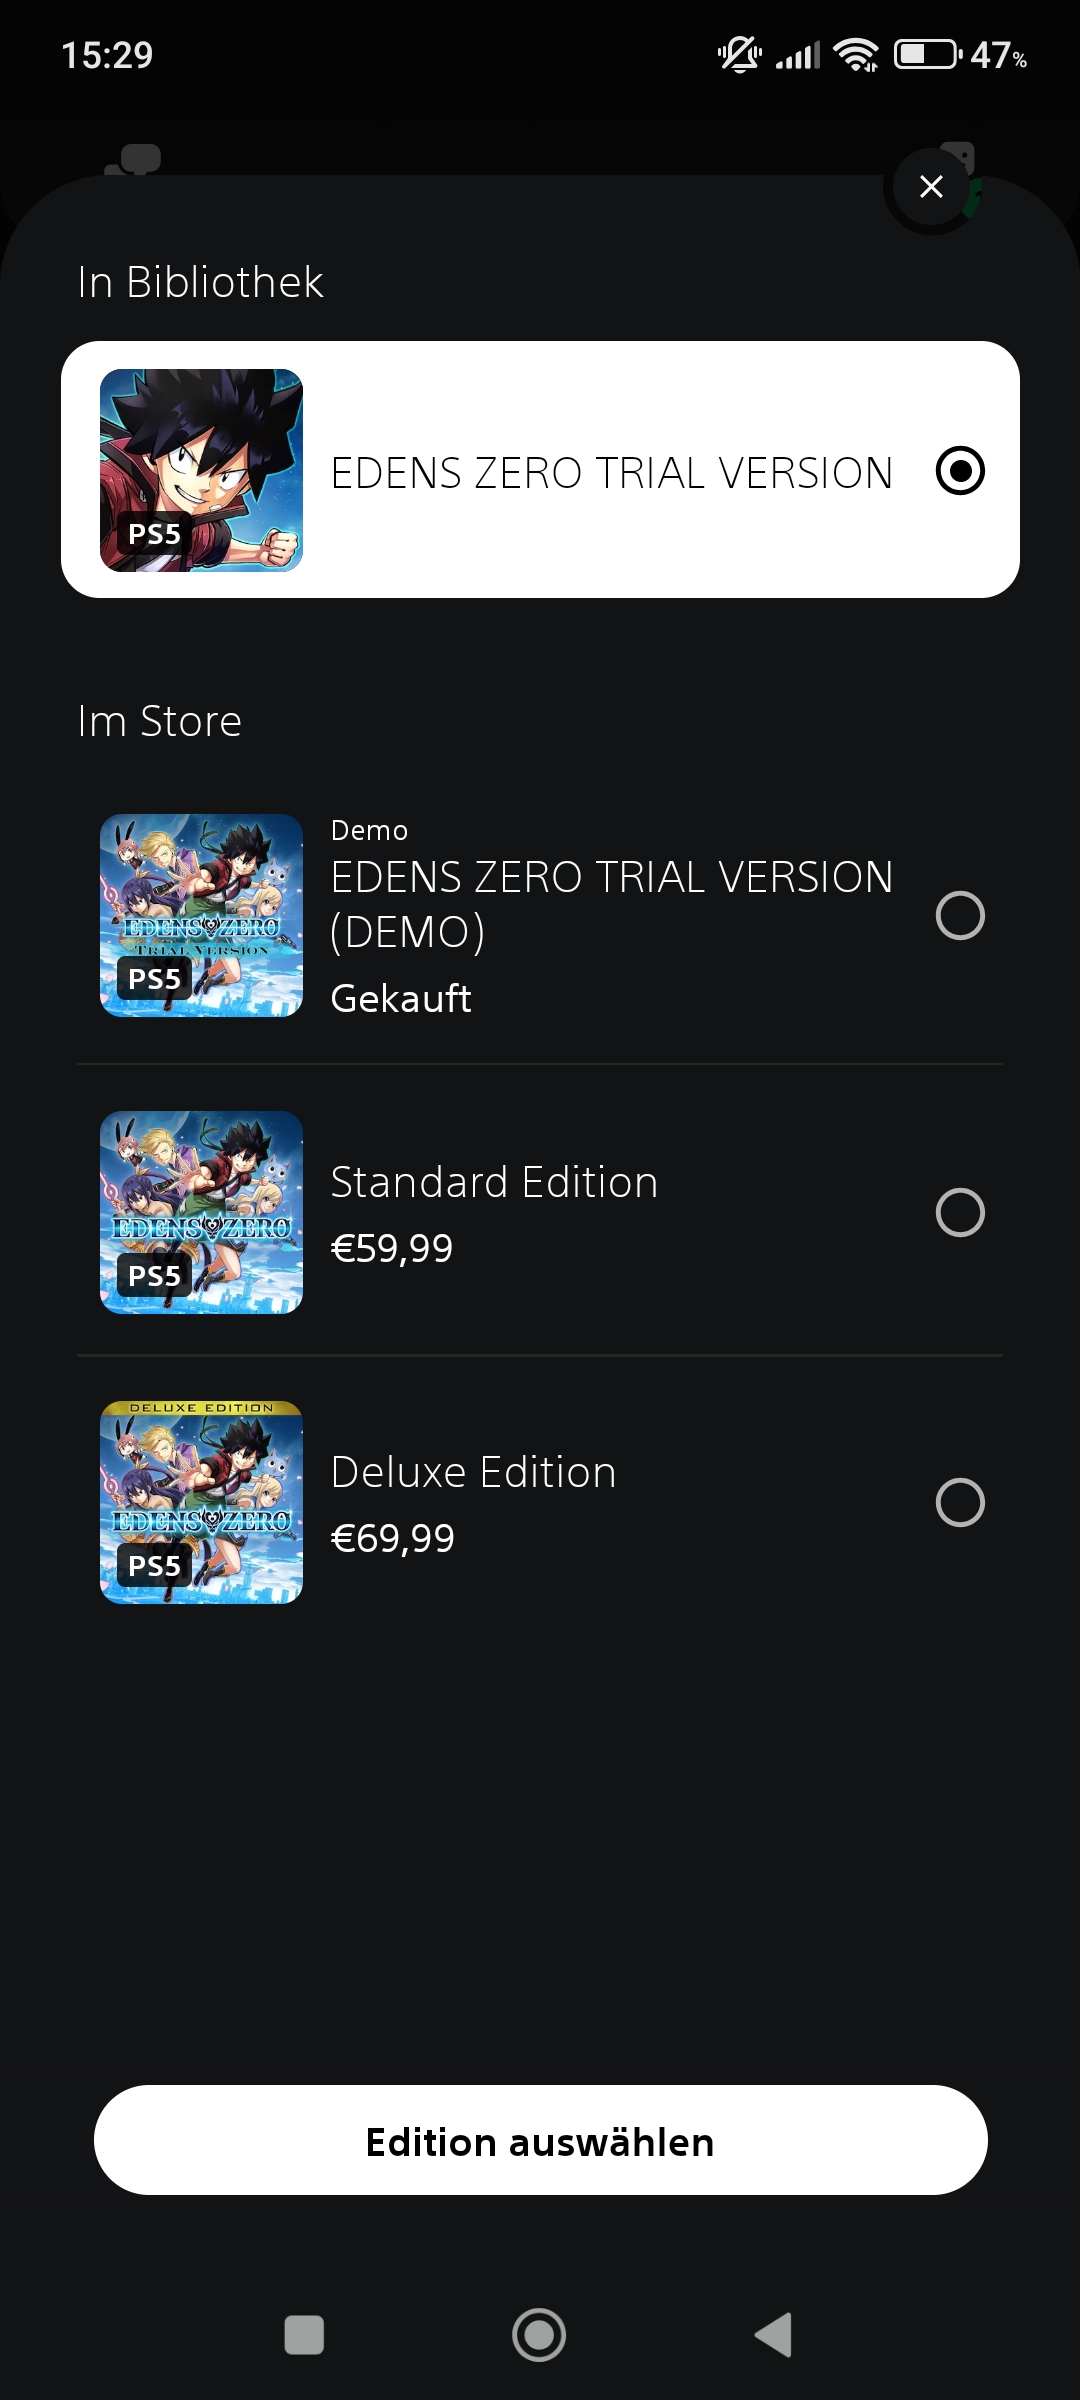Tap the Android back navigation triangle

click(774, 2335)
